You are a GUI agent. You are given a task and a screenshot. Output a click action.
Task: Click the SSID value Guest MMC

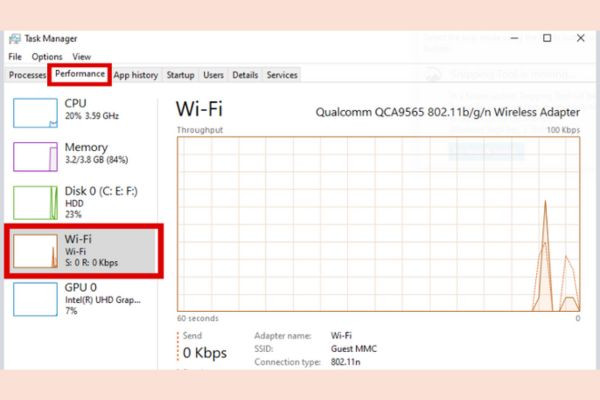click(x=354, y=349)
